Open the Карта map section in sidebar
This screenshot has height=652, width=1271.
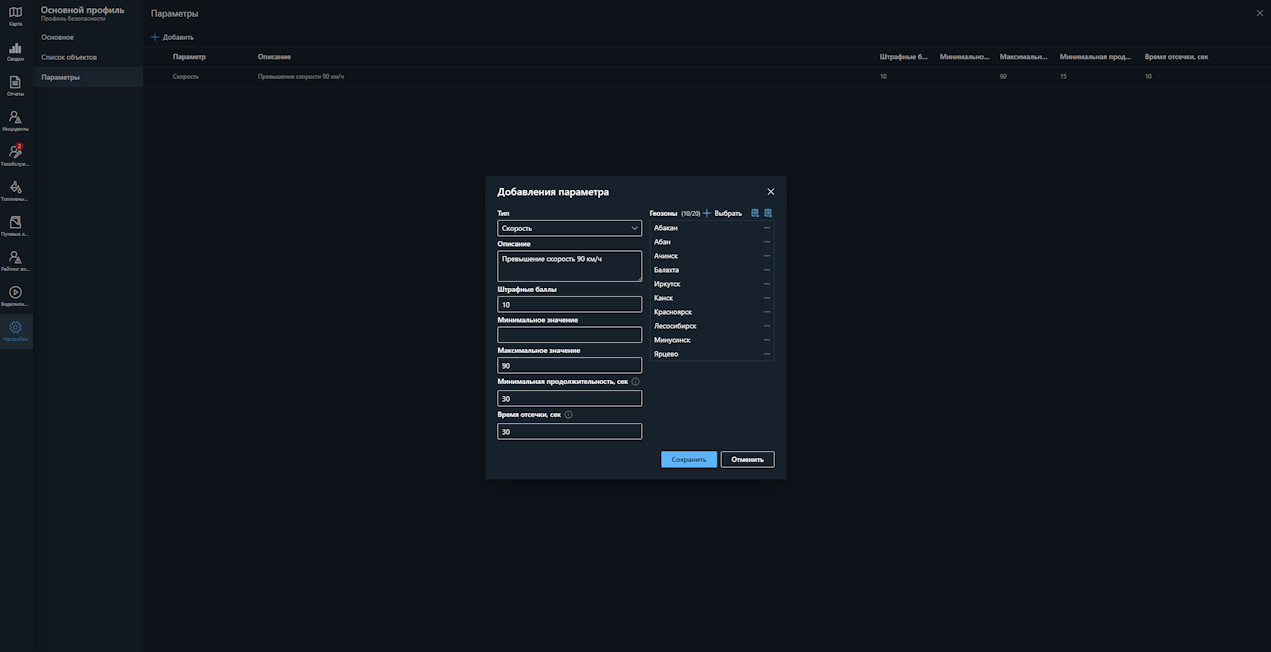pos(15,16)
